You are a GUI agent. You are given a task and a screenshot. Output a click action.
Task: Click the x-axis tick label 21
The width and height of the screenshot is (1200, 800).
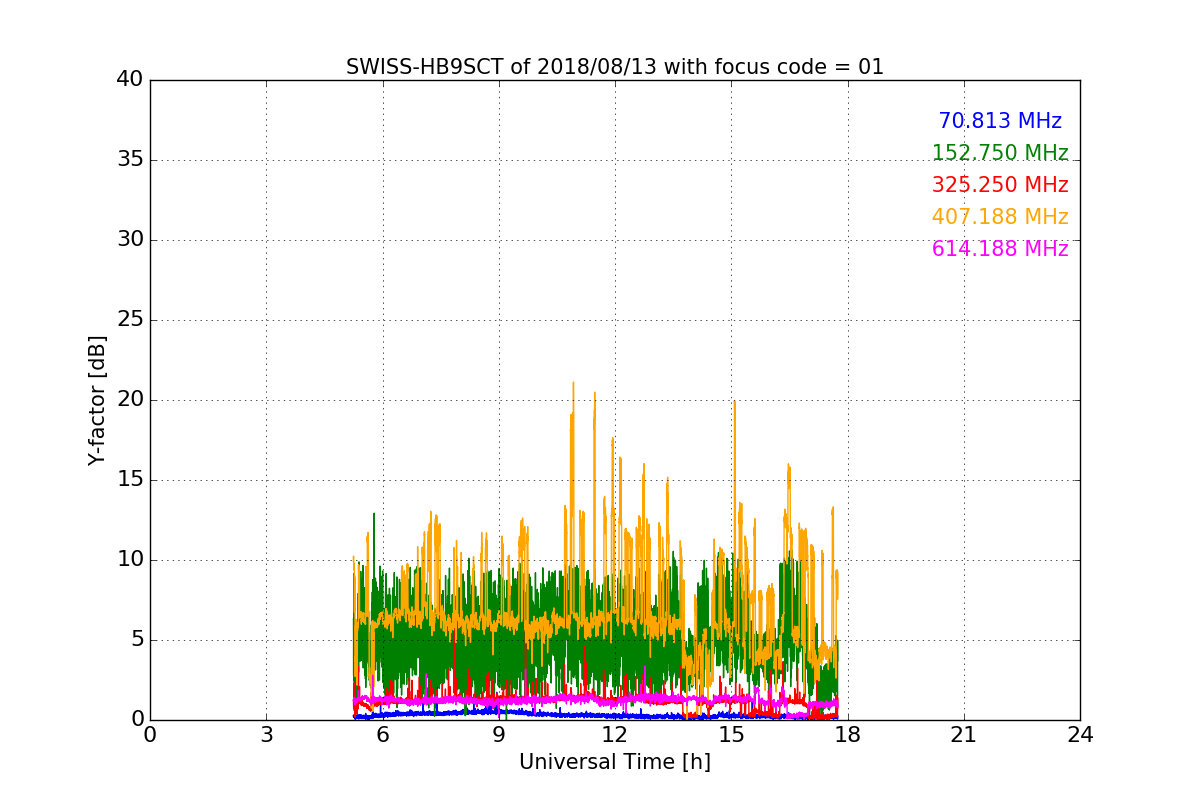point(964,735)
